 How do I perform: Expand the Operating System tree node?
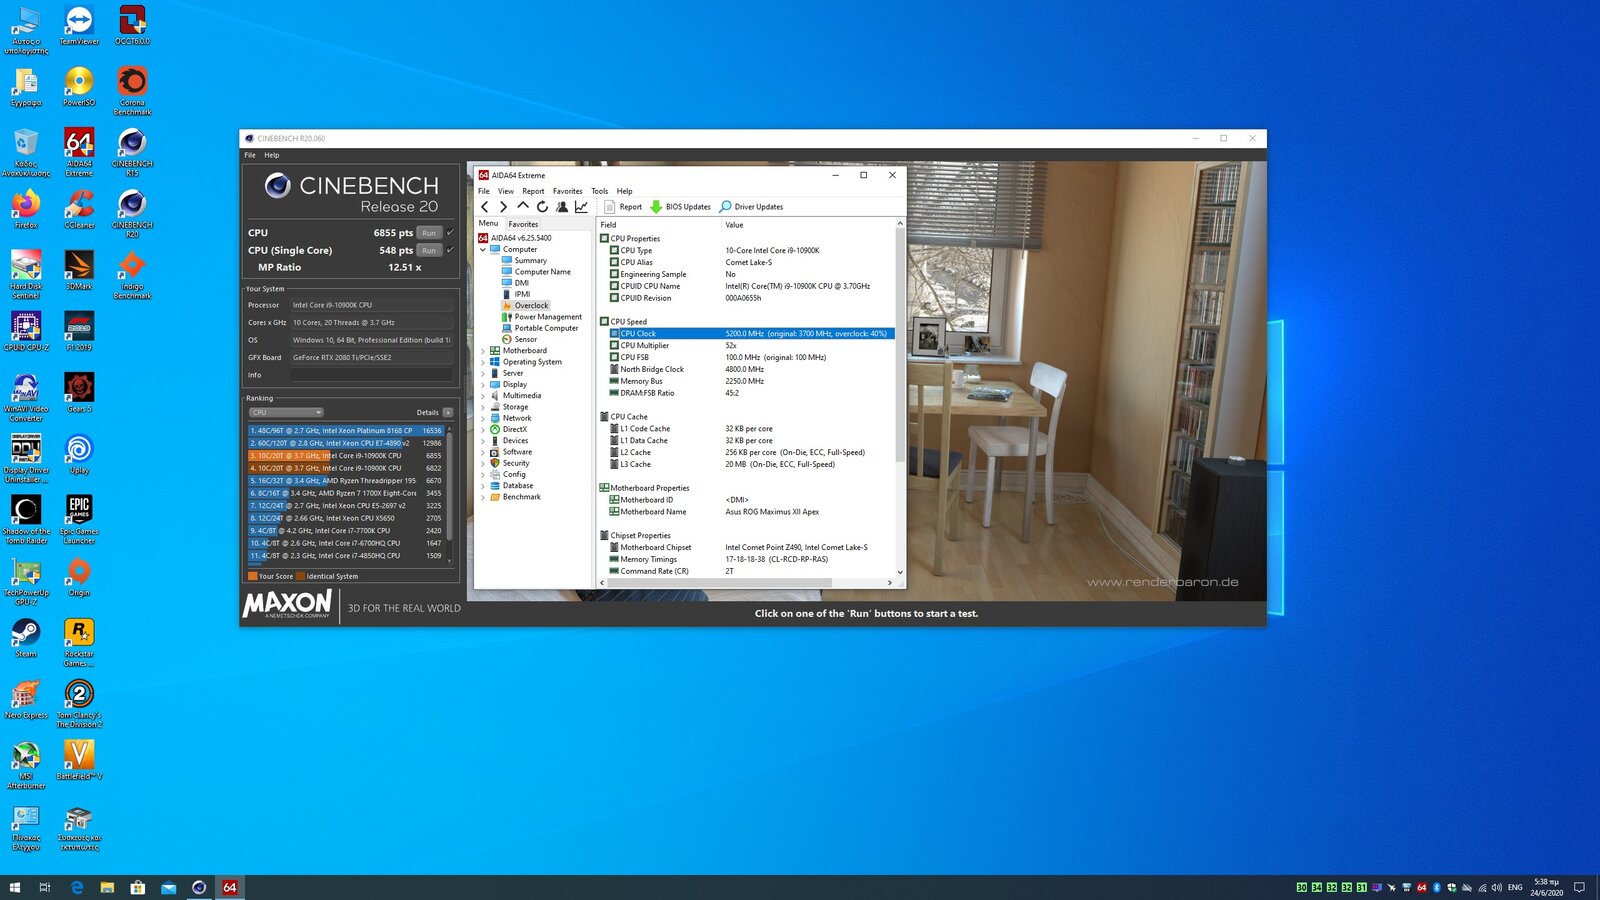coord(483,362)
